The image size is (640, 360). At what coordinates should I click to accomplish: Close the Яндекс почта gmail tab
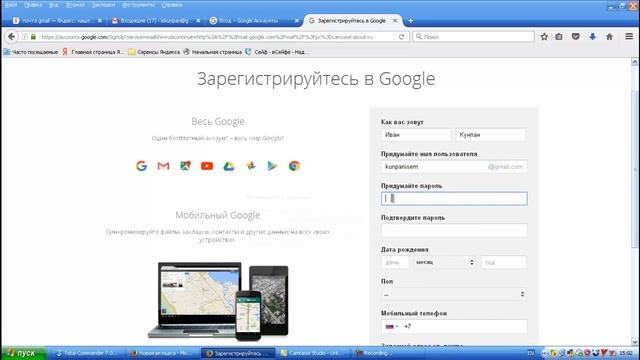point(100,20)
